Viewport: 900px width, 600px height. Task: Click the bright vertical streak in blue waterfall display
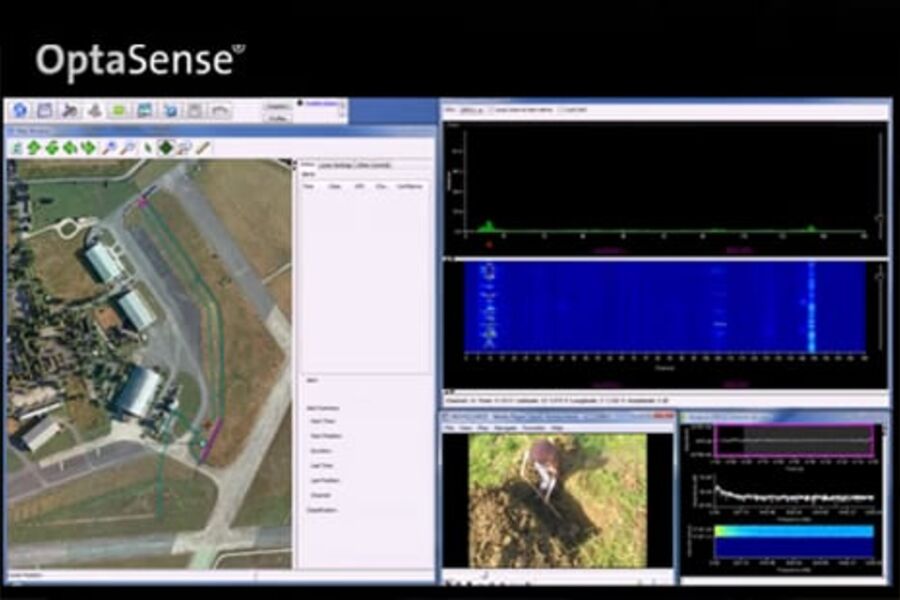[x=811, y=306]
